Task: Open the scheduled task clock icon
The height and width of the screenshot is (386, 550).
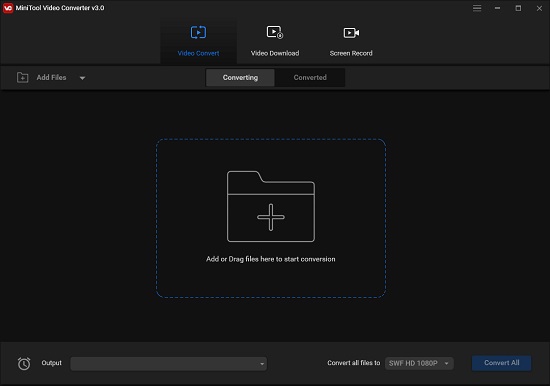Action: (x=24, y=364)
